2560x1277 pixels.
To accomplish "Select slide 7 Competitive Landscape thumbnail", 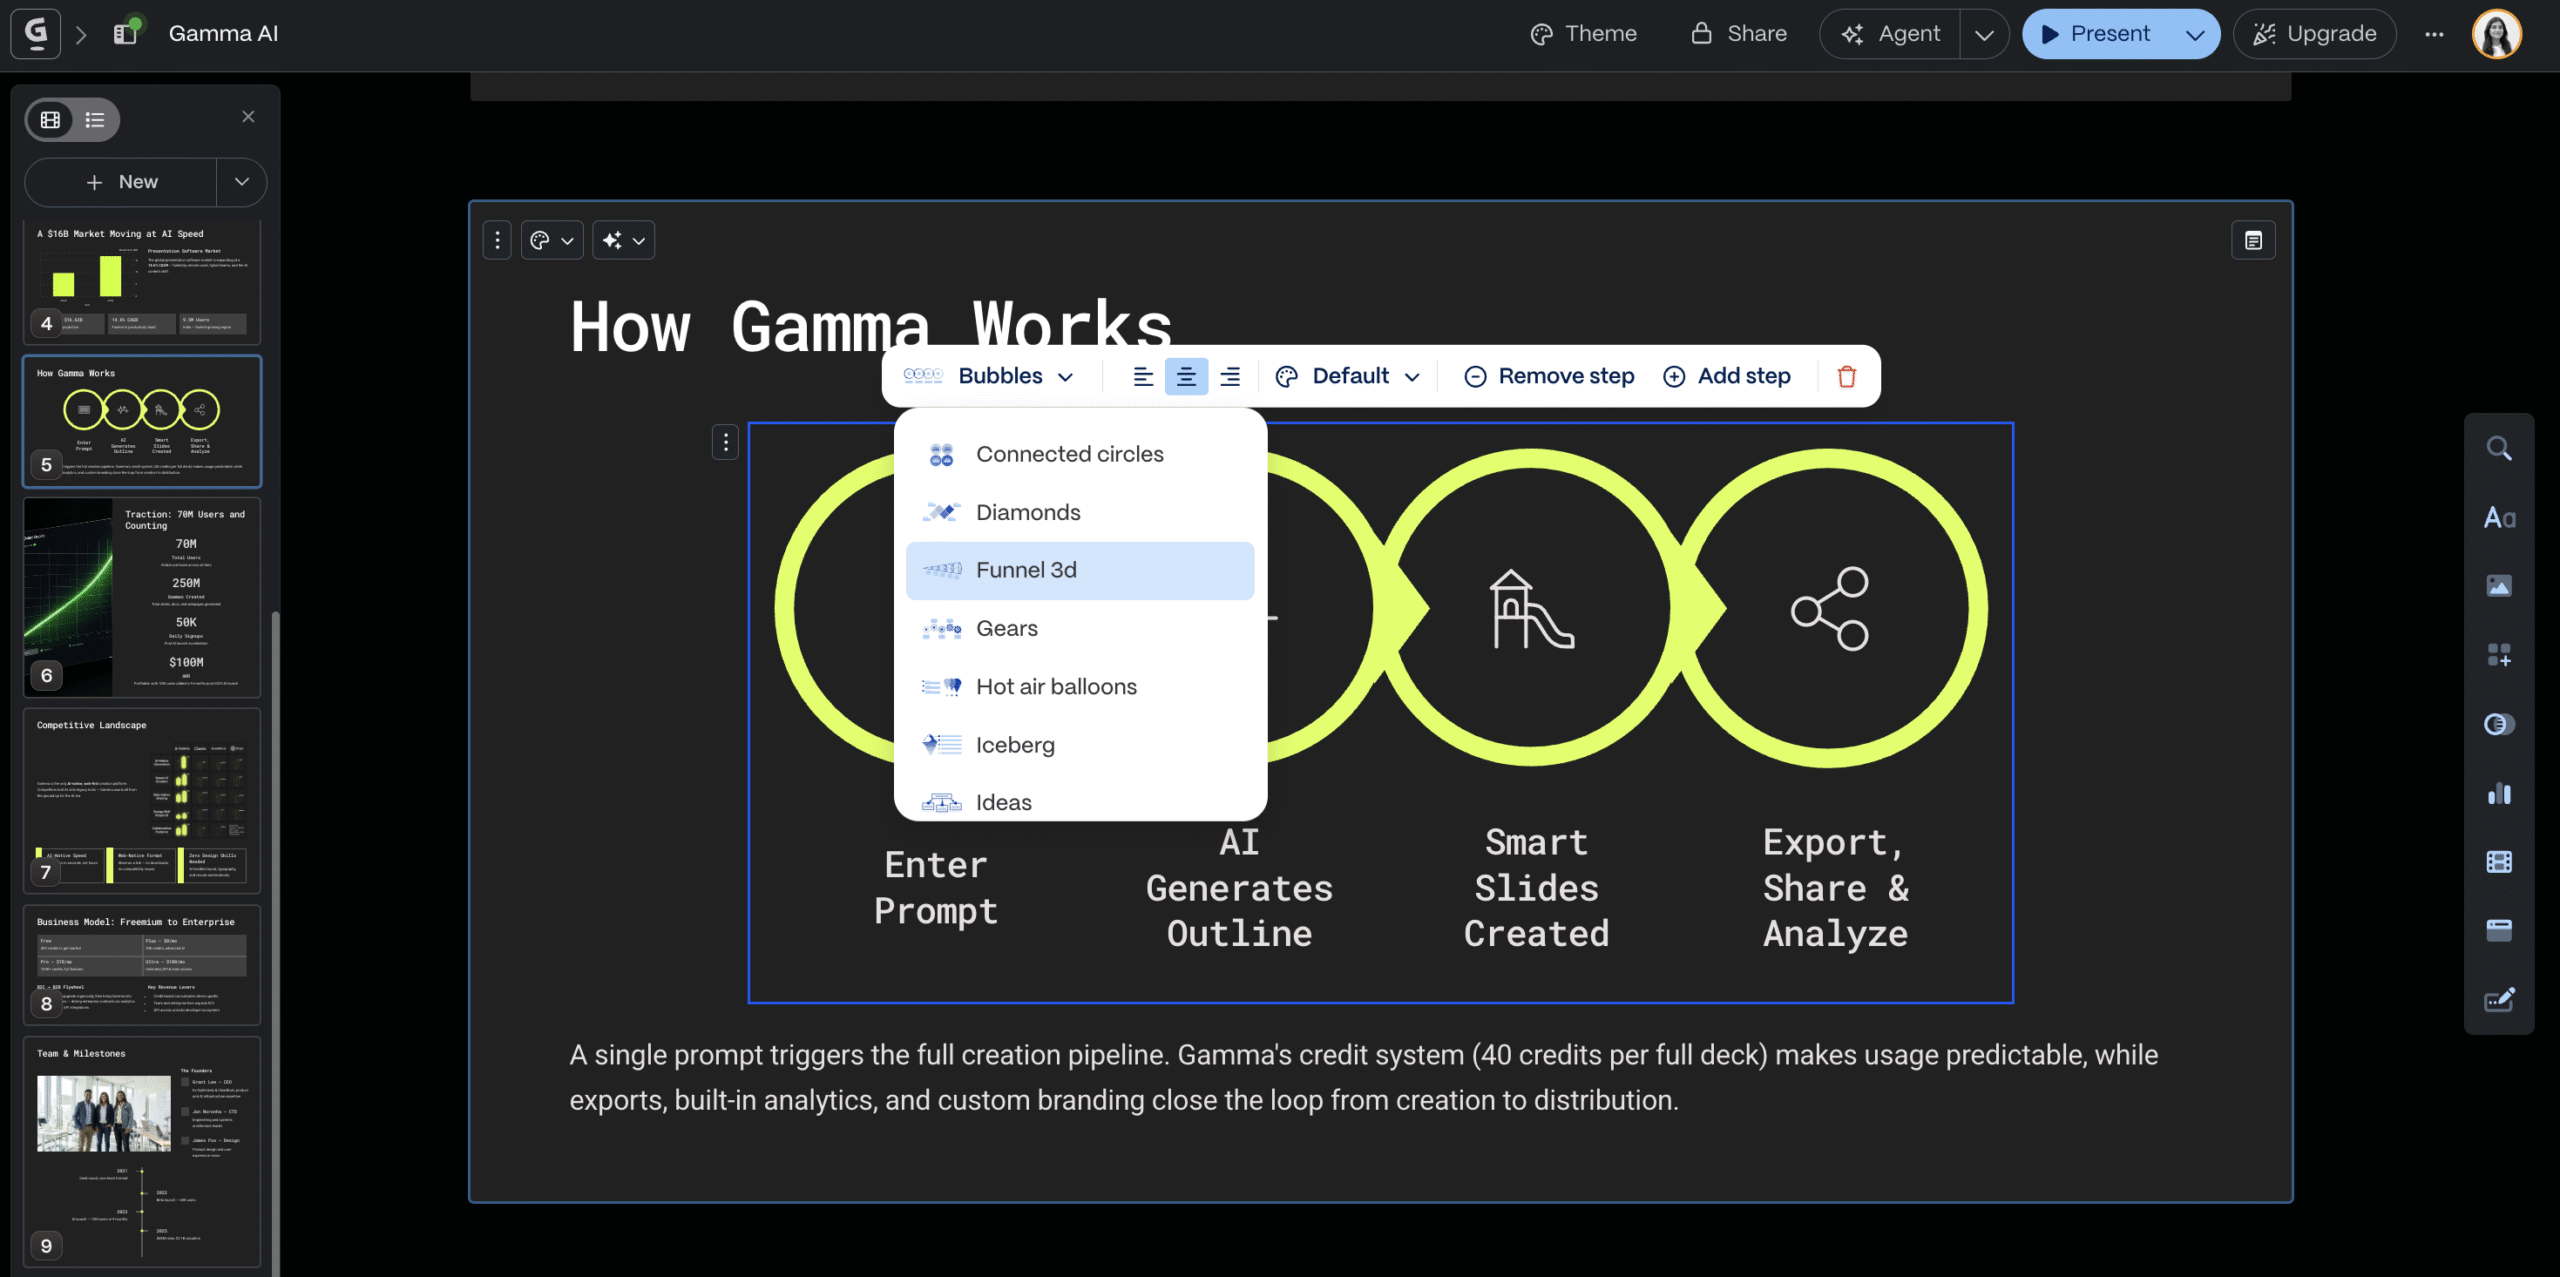I will [x=142, y=800].
